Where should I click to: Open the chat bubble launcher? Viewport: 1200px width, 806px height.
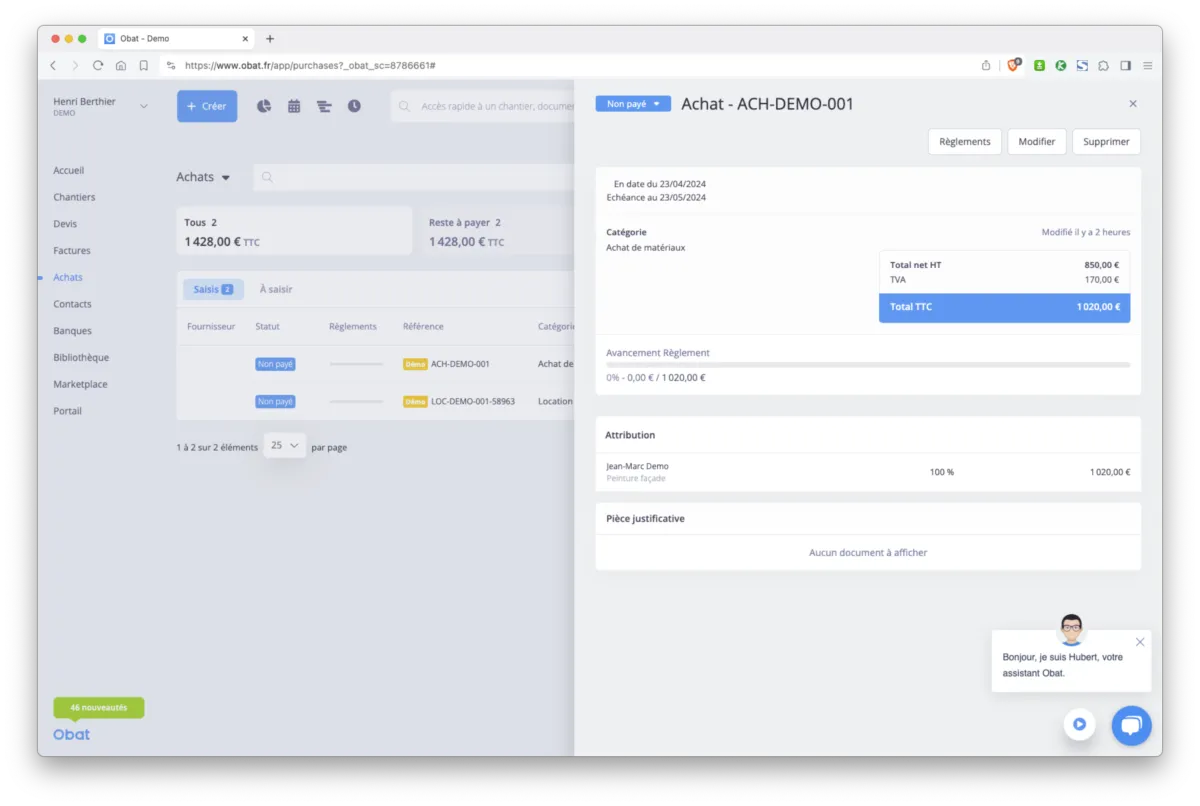[1131, 726]
